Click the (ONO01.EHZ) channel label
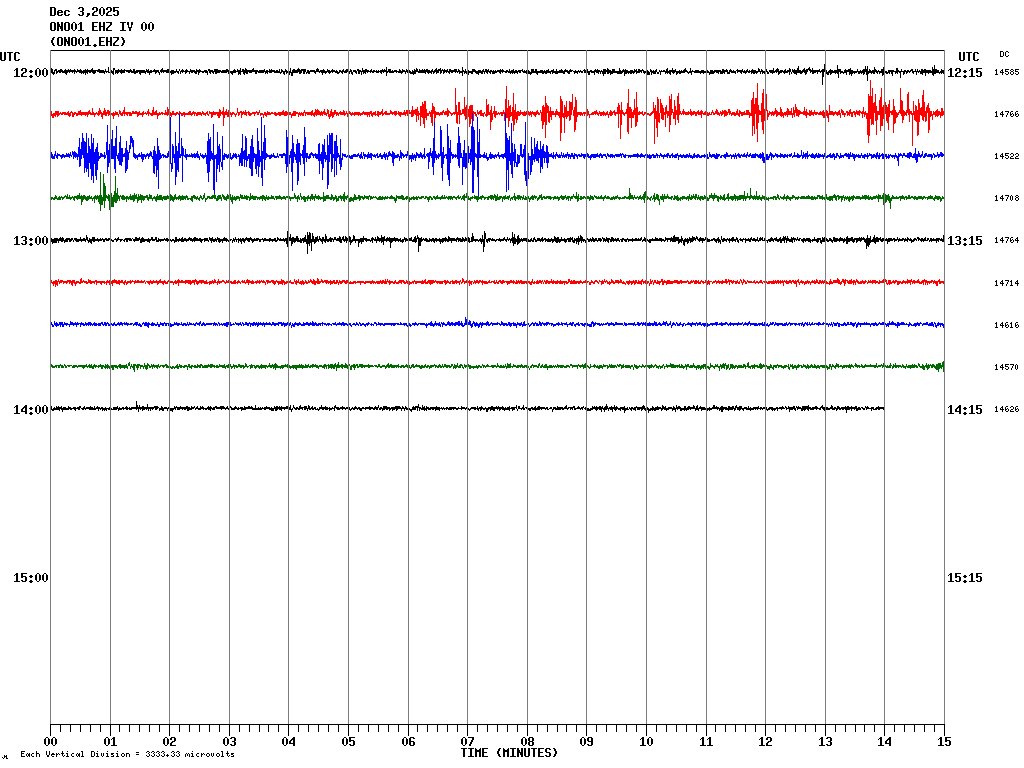 (x=88, y=42)
